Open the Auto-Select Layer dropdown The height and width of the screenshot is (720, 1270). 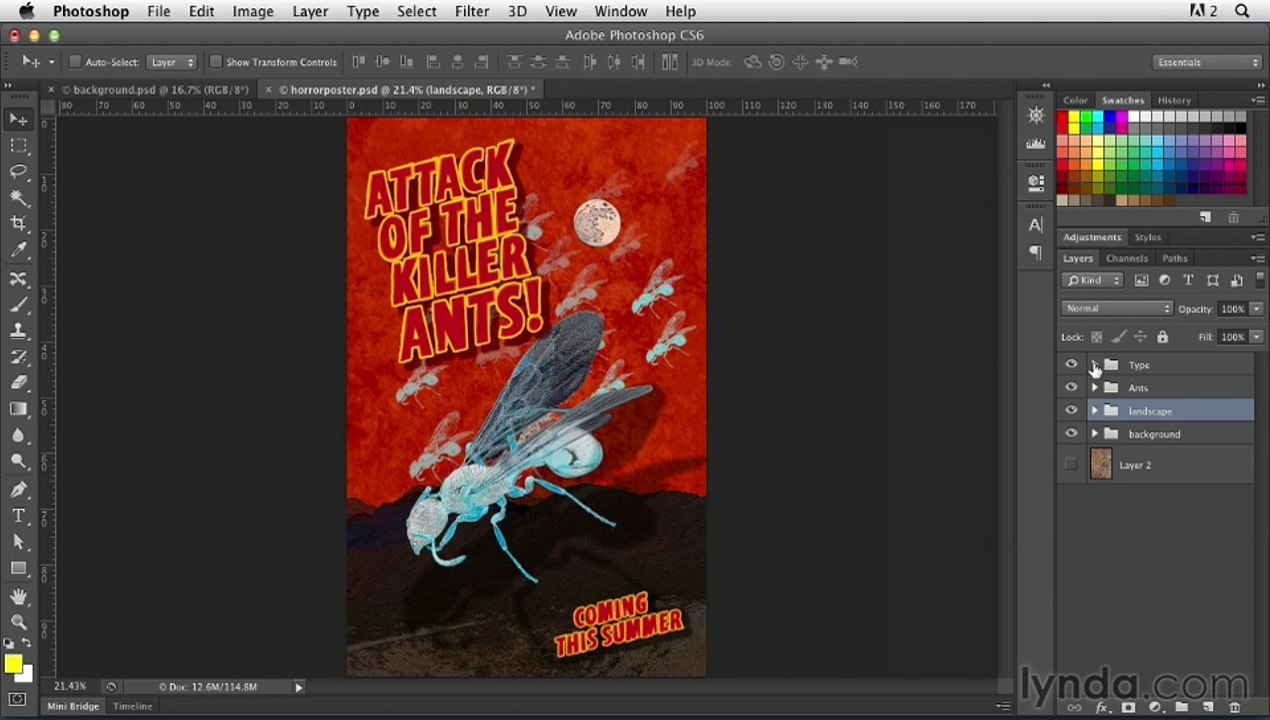[x=172, y=62]
